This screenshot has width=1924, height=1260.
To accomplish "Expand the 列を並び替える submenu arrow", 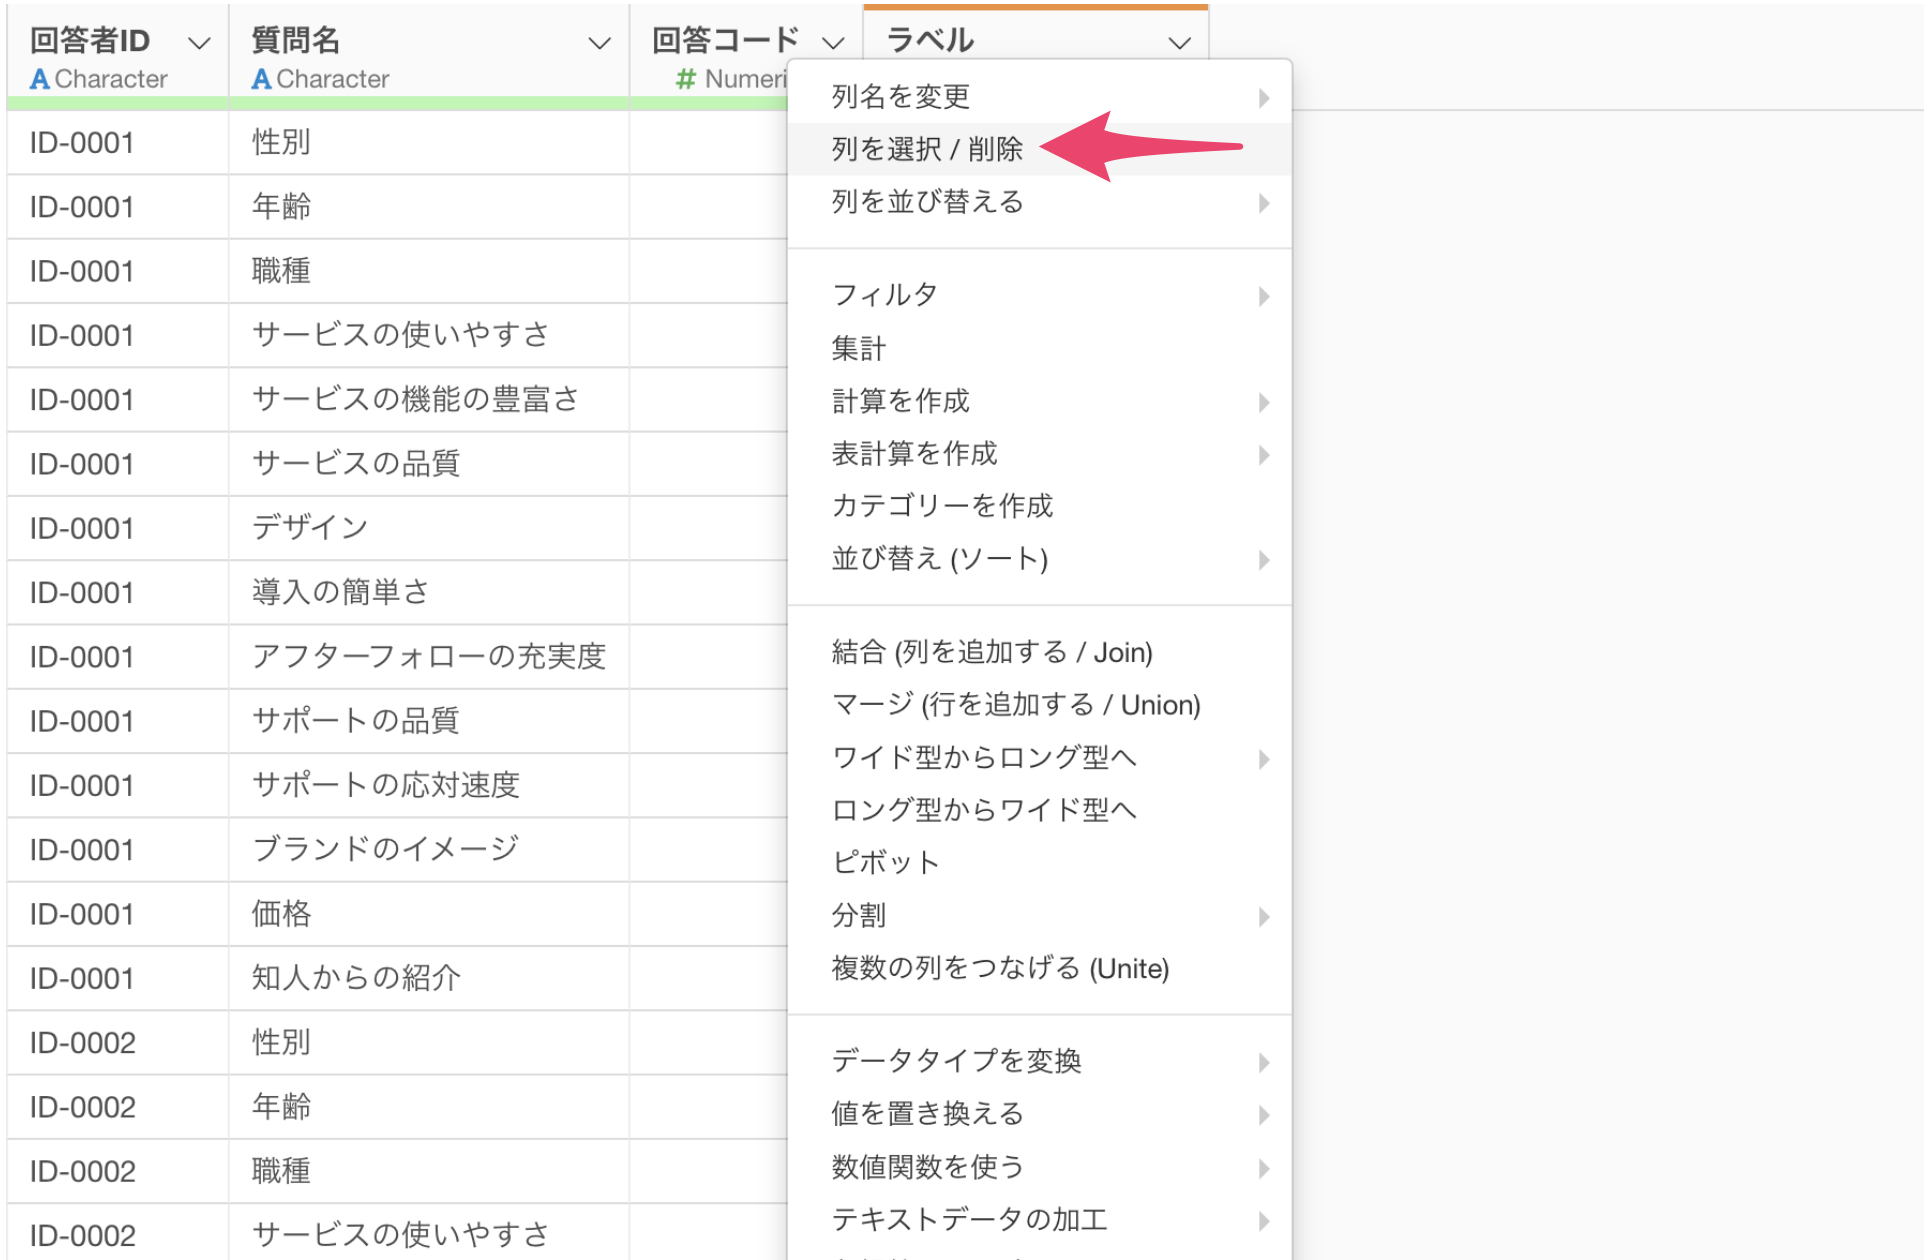I will point(1264,203).
